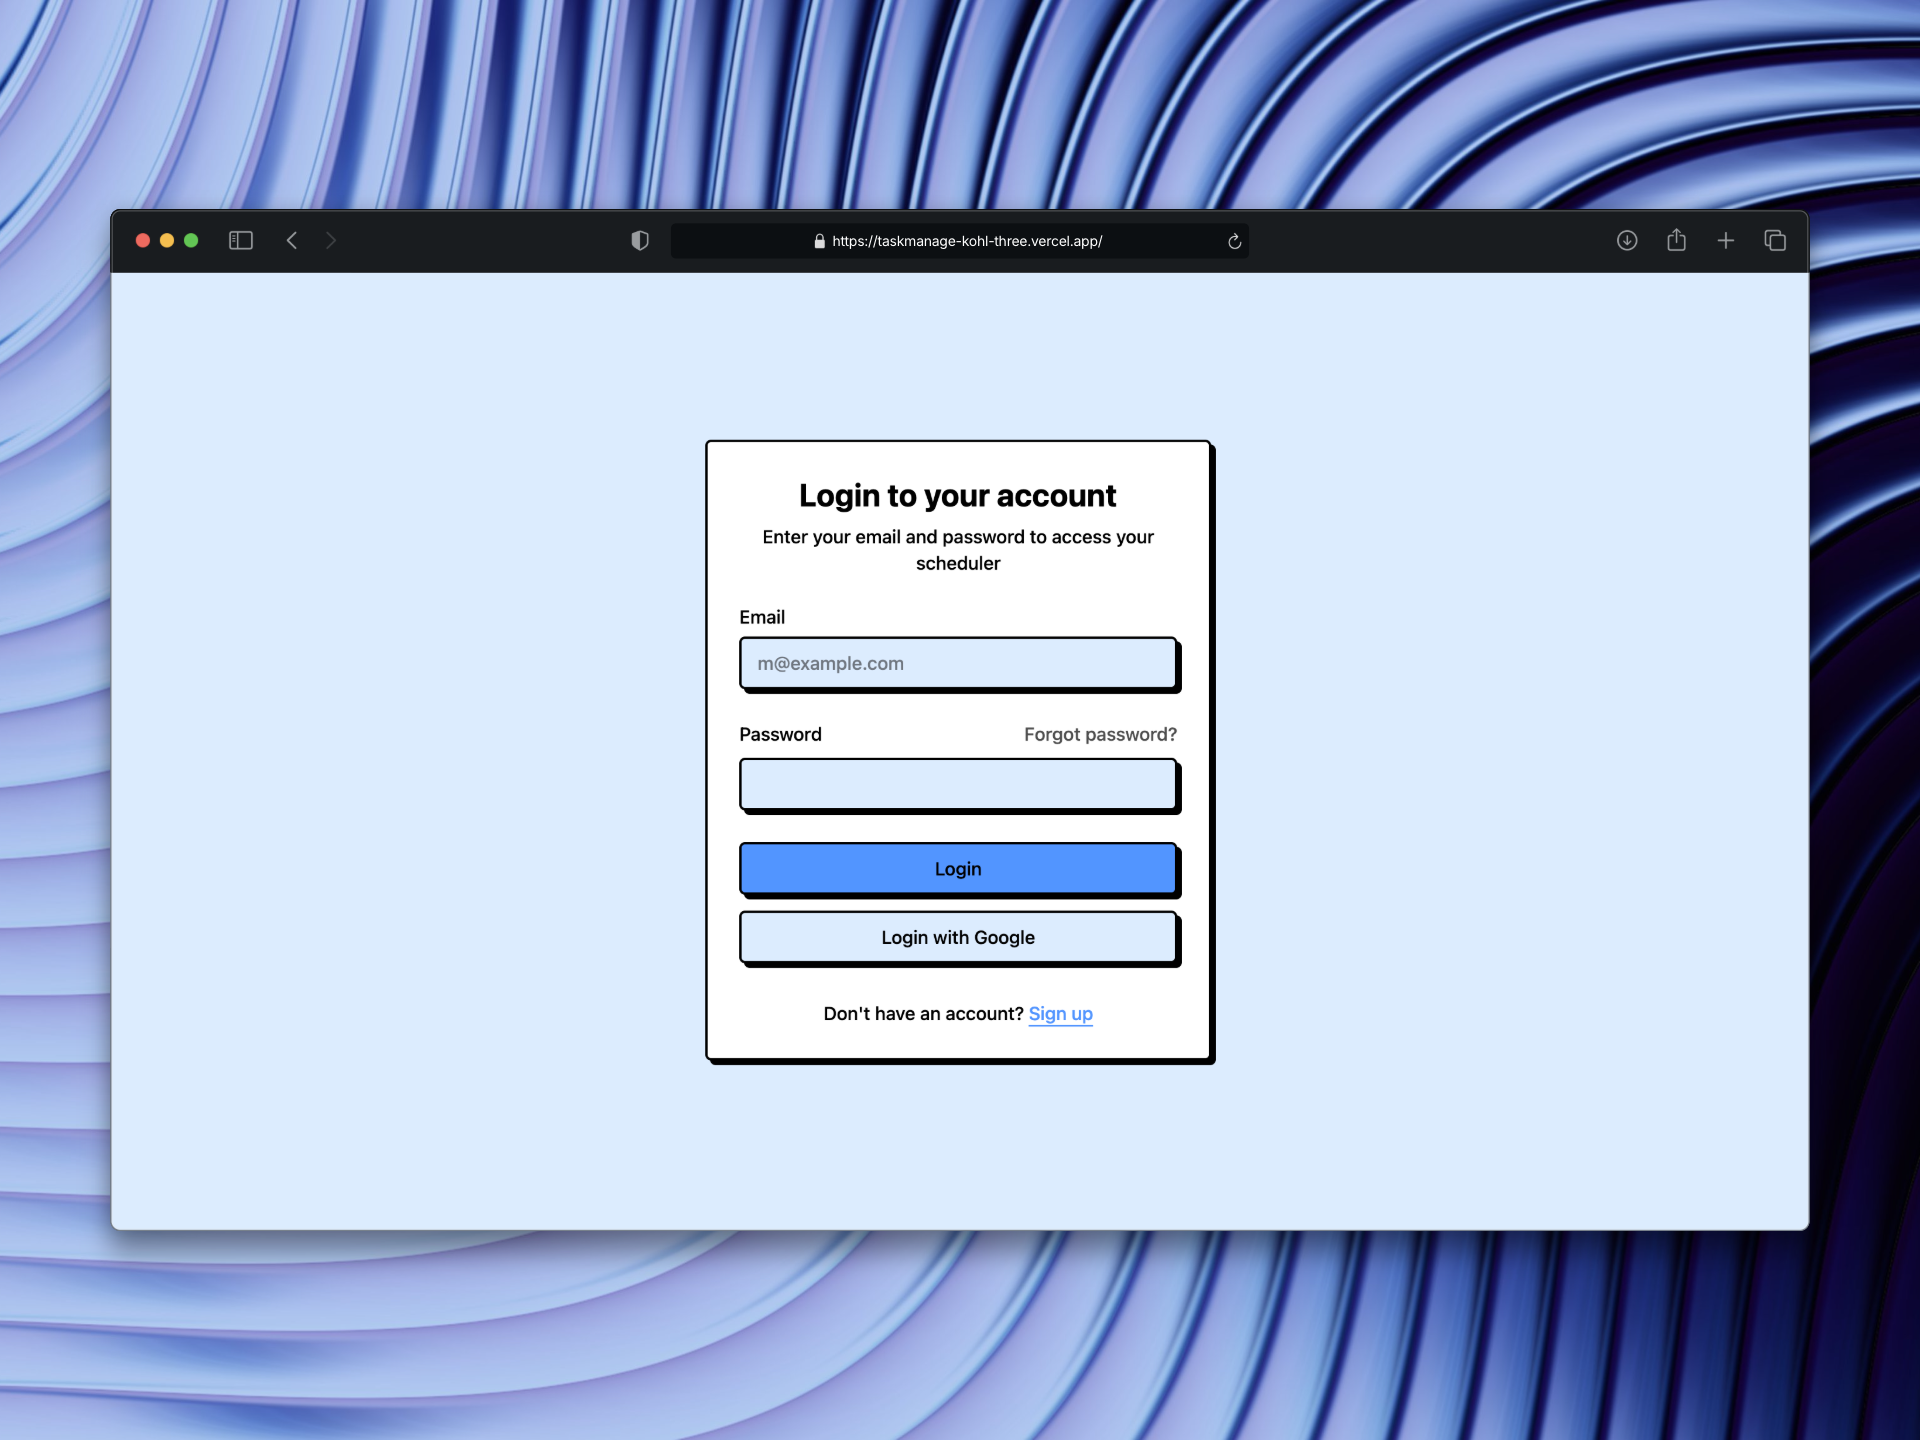The image size is (1920, 1440).
Task: Click the lock icon in address bar
Action: click(x=819, y=241)
